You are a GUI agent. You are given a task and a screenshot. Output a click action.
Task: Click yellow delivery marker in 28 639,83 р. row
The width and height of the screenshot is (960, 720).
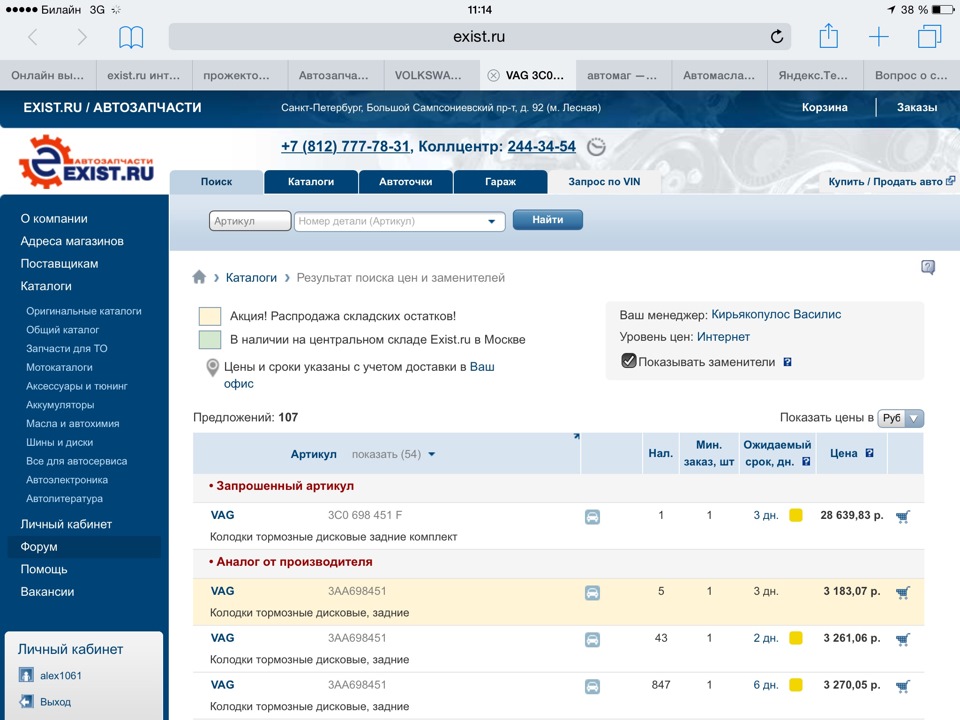[x=795, y=515]
